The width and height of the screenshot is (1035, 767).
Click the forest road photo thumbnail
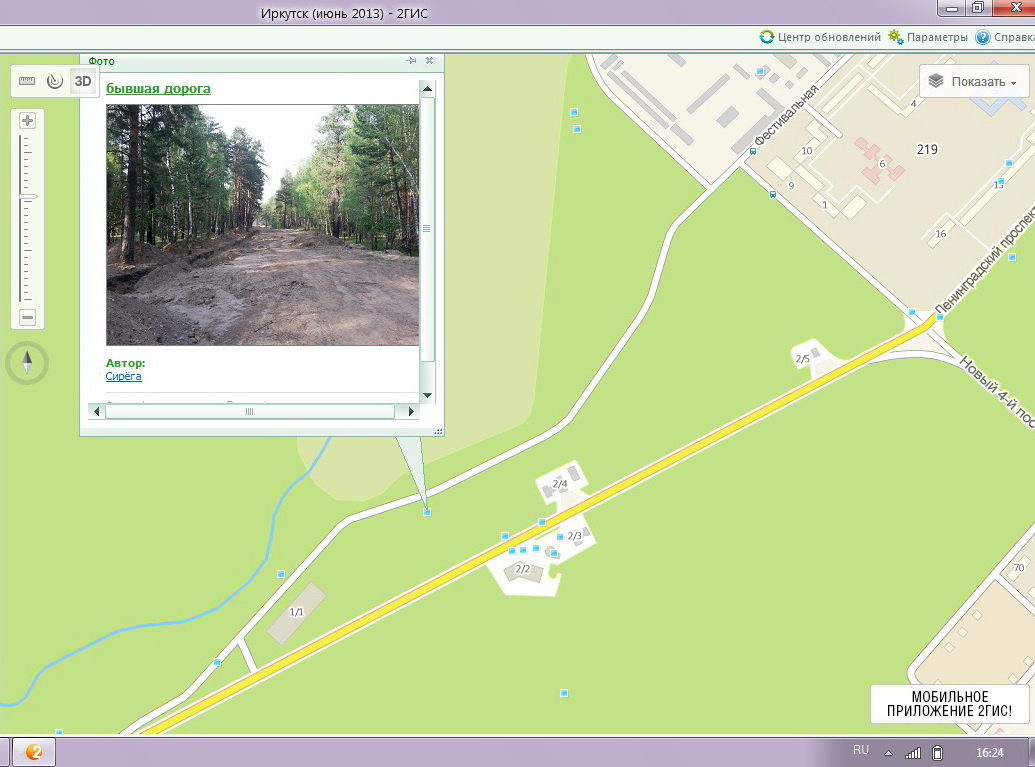coord(262,225)
